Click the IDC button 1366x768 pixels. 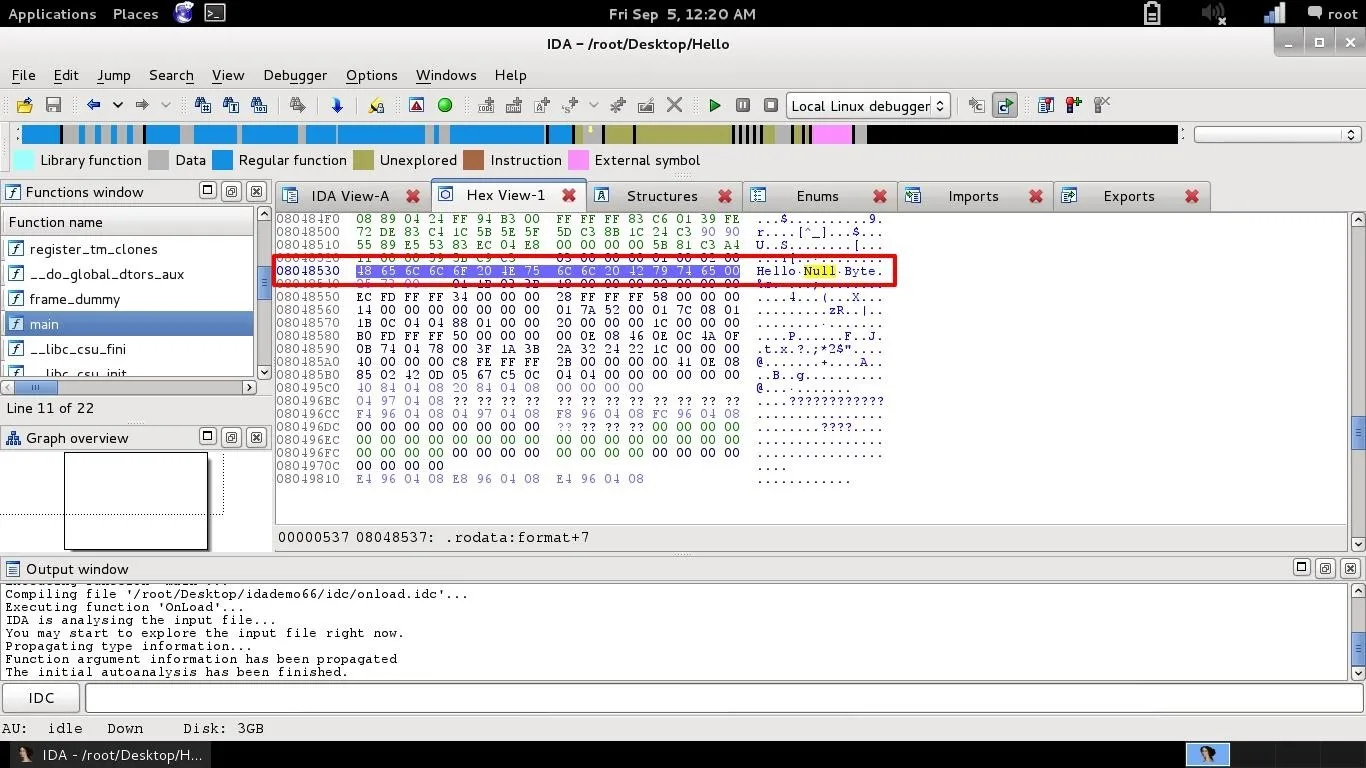click(x=41, y=698)
